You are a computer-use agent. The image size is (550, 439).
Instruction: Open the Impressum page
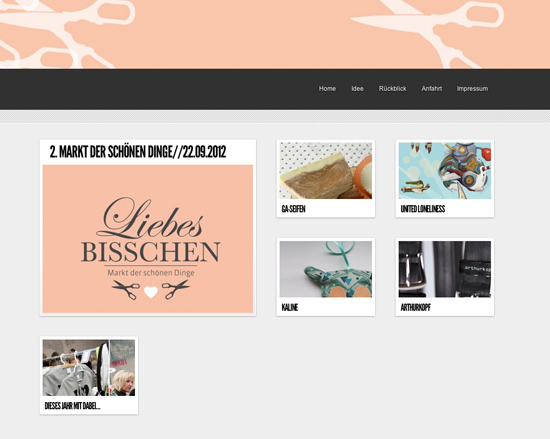[472, 89]
